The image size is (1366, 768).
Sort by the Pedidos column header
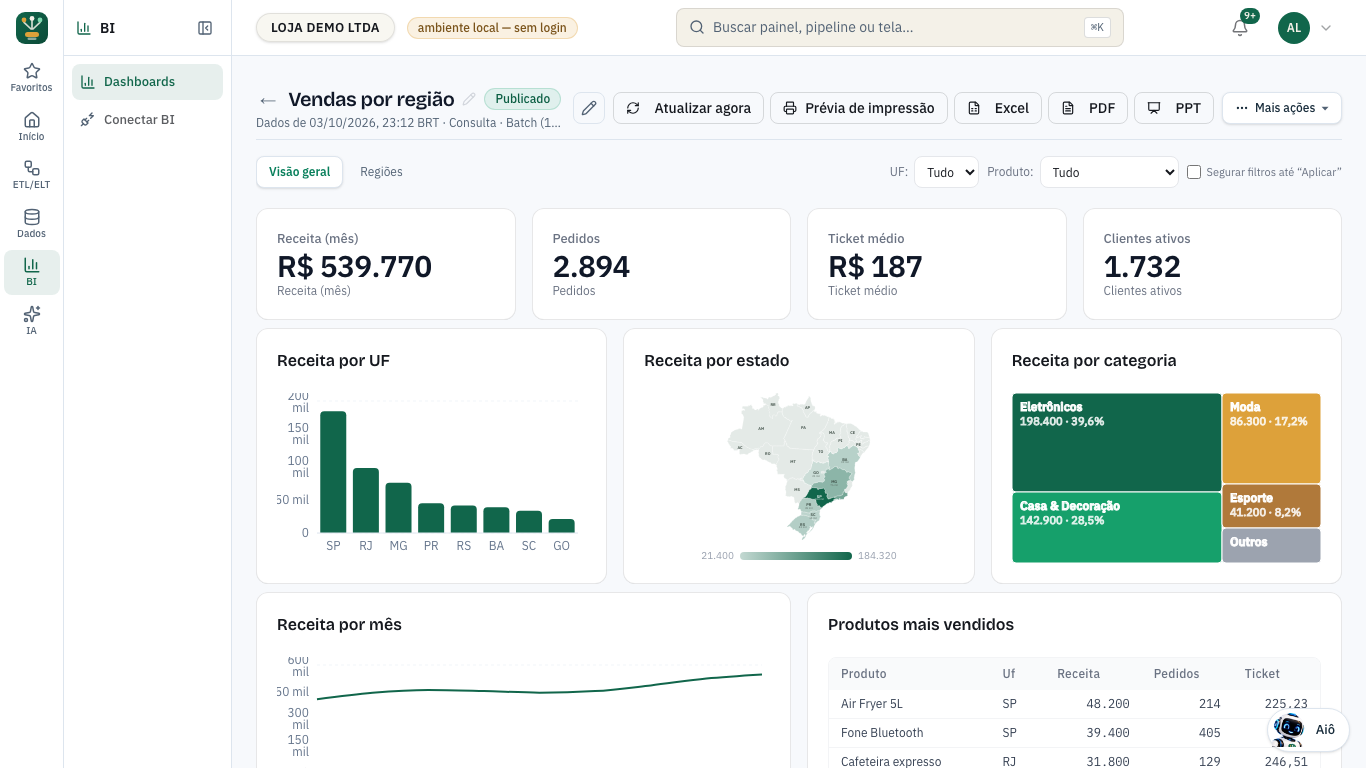[x=1176, y=674]
